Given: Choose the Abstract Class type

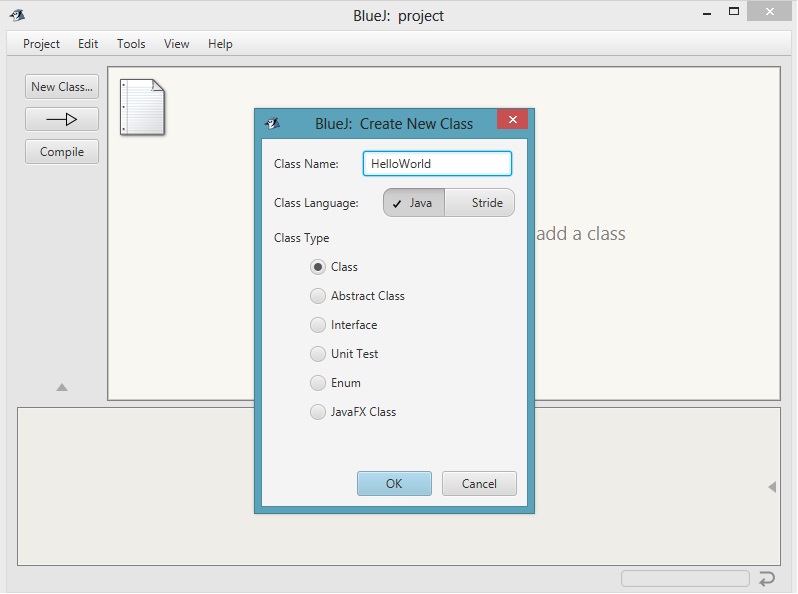Looking at the screenshot, I should coord(318,296).
